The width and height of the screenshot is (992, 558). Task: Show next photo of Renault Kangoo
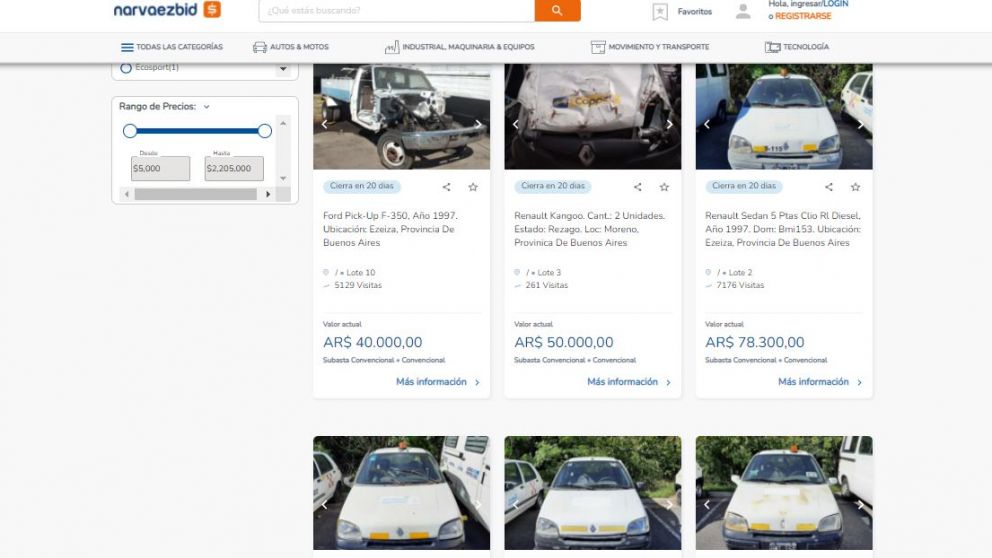[x=669, y=125]
